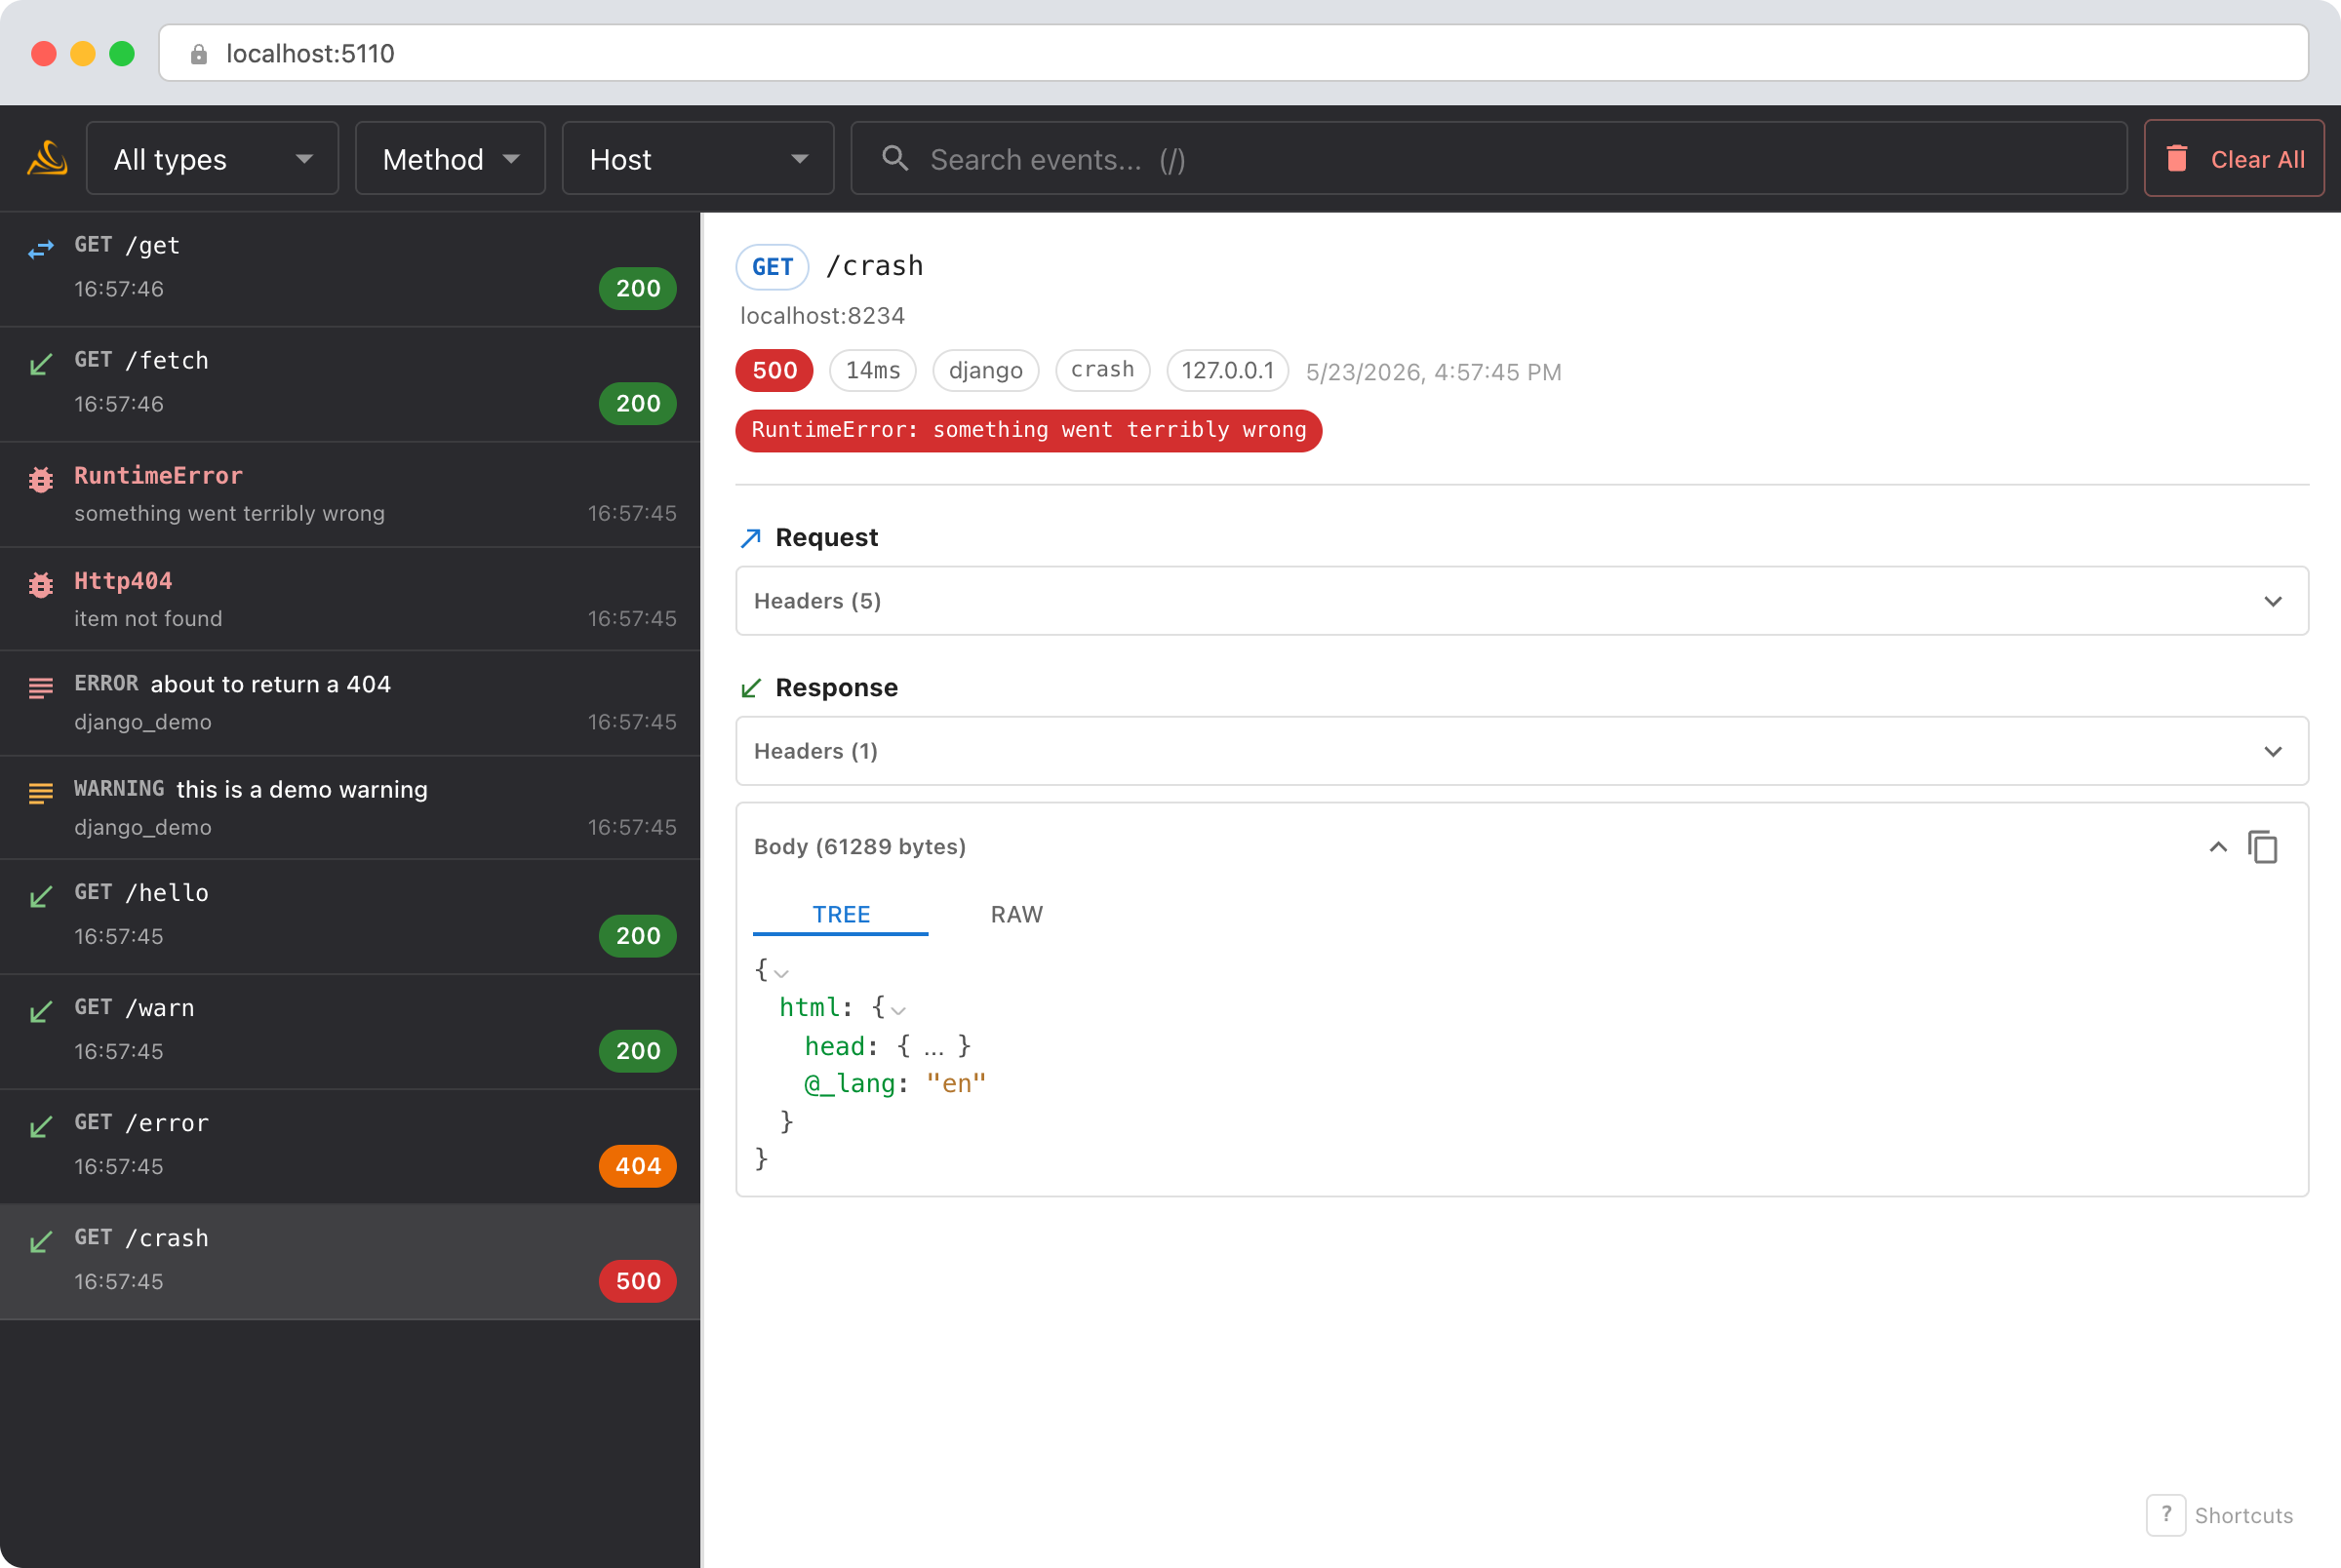Viewport: 2341px width, 1568px height.
Task: Select the GET /get event row
Action: tap(350, 268)
